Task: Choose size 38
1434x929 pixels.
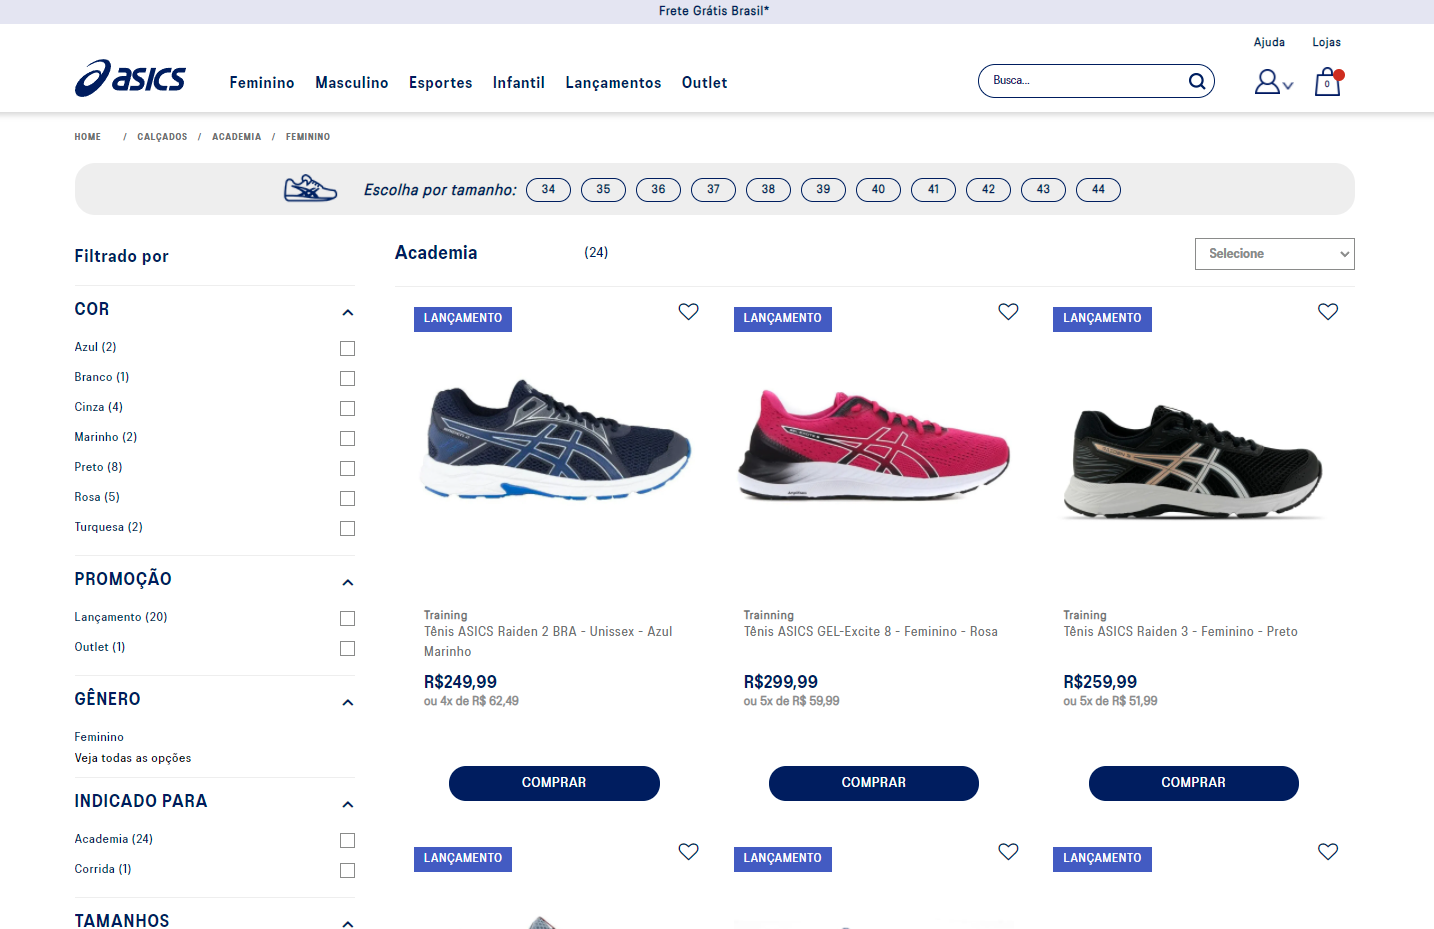Action: (768, 190)
